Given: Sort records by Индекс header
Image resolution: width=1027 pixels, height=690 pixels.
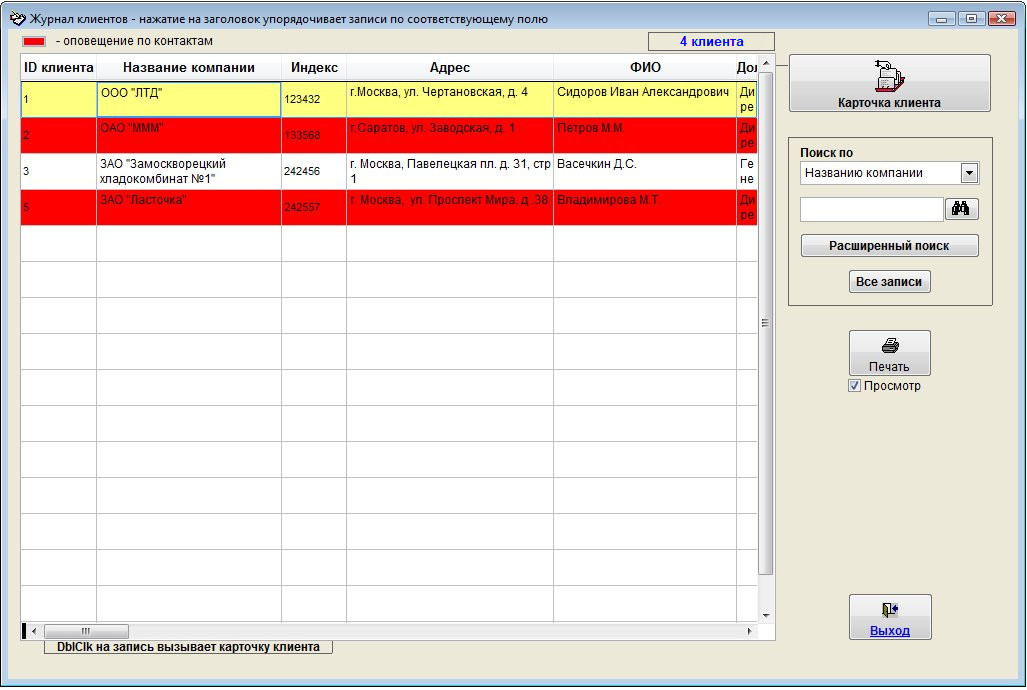Looking at the screenshot, I should (x=314, y=68).
